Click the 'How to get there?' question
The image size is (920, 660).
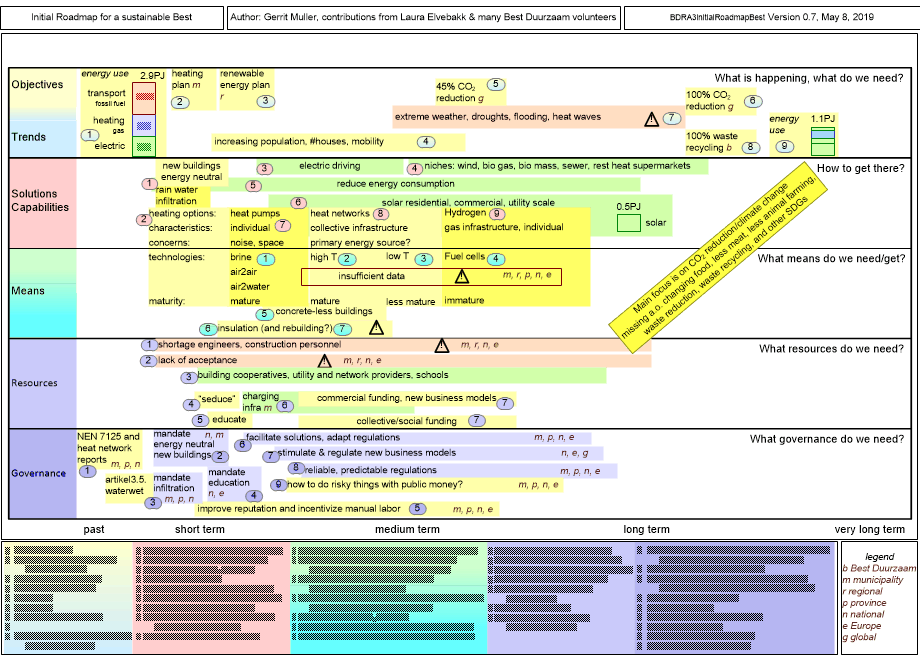(860, 168)
